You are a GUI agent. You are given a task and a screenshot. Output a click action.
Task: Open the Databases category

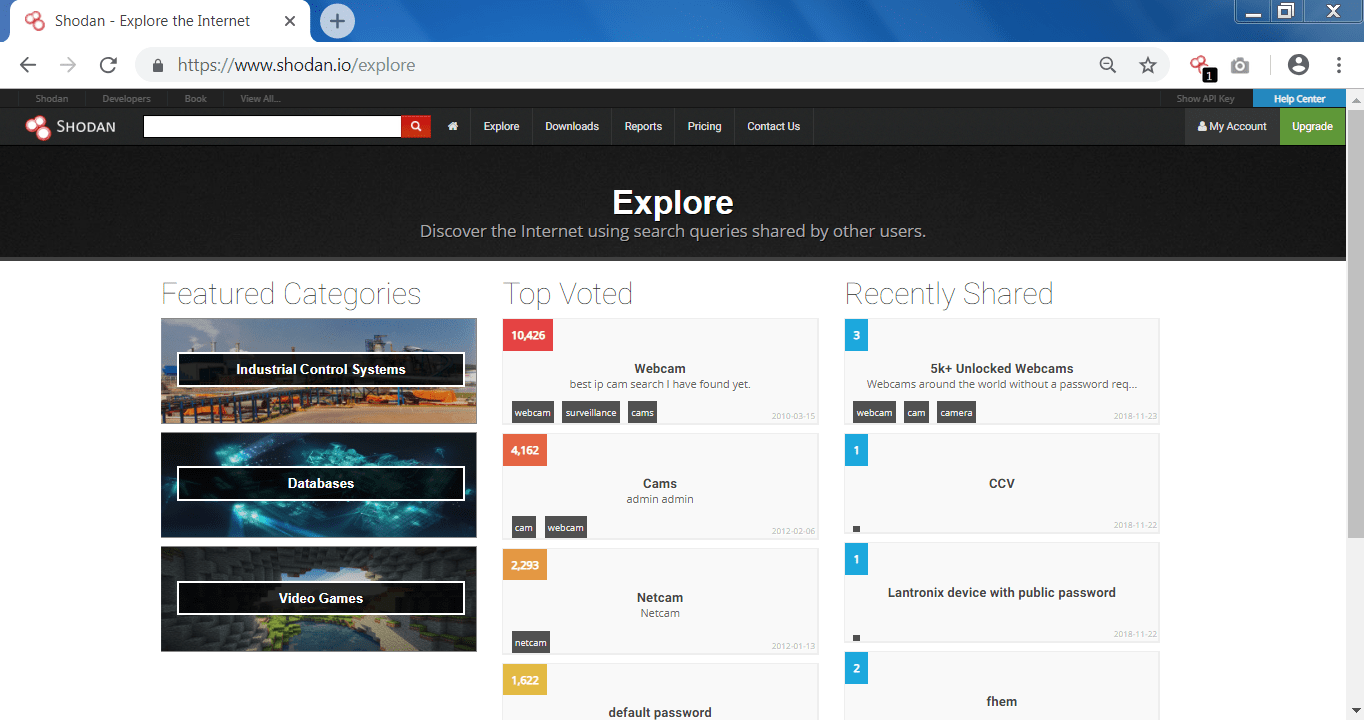pyautogui.click(x=319, y=484)
